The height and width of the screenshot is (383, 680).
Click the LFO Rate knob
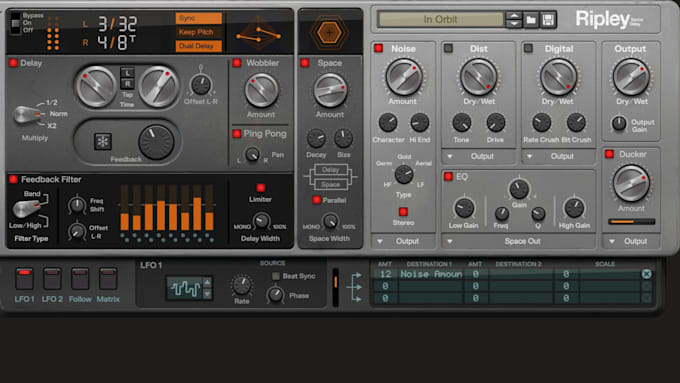[x=242, y=285]
